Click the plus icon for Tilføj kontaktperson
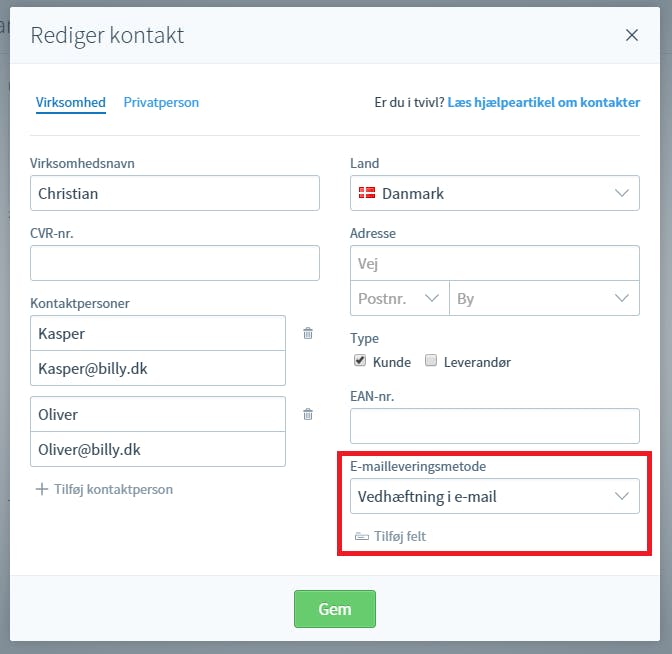The image size is (672, 654). click(x=42, y=489)
